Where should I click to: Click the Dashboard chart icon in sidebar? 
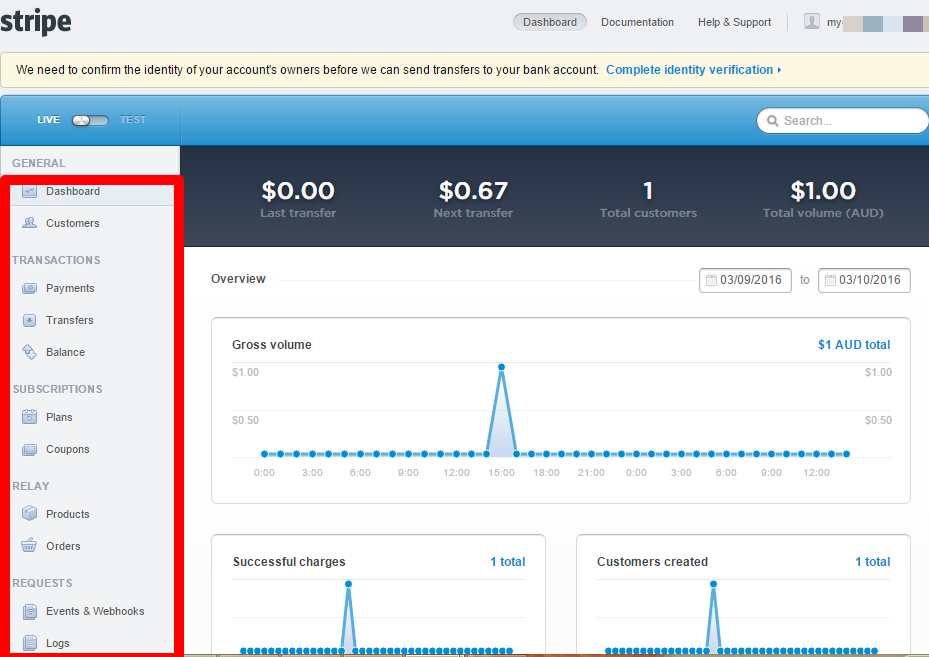click(x=29, y=191)
